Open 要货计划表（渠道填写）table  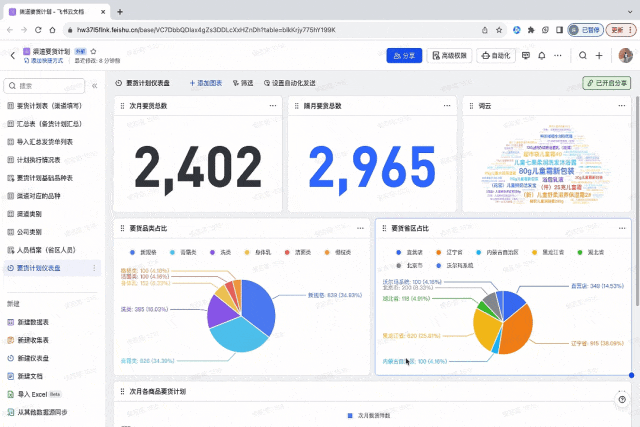coord(49,106)
